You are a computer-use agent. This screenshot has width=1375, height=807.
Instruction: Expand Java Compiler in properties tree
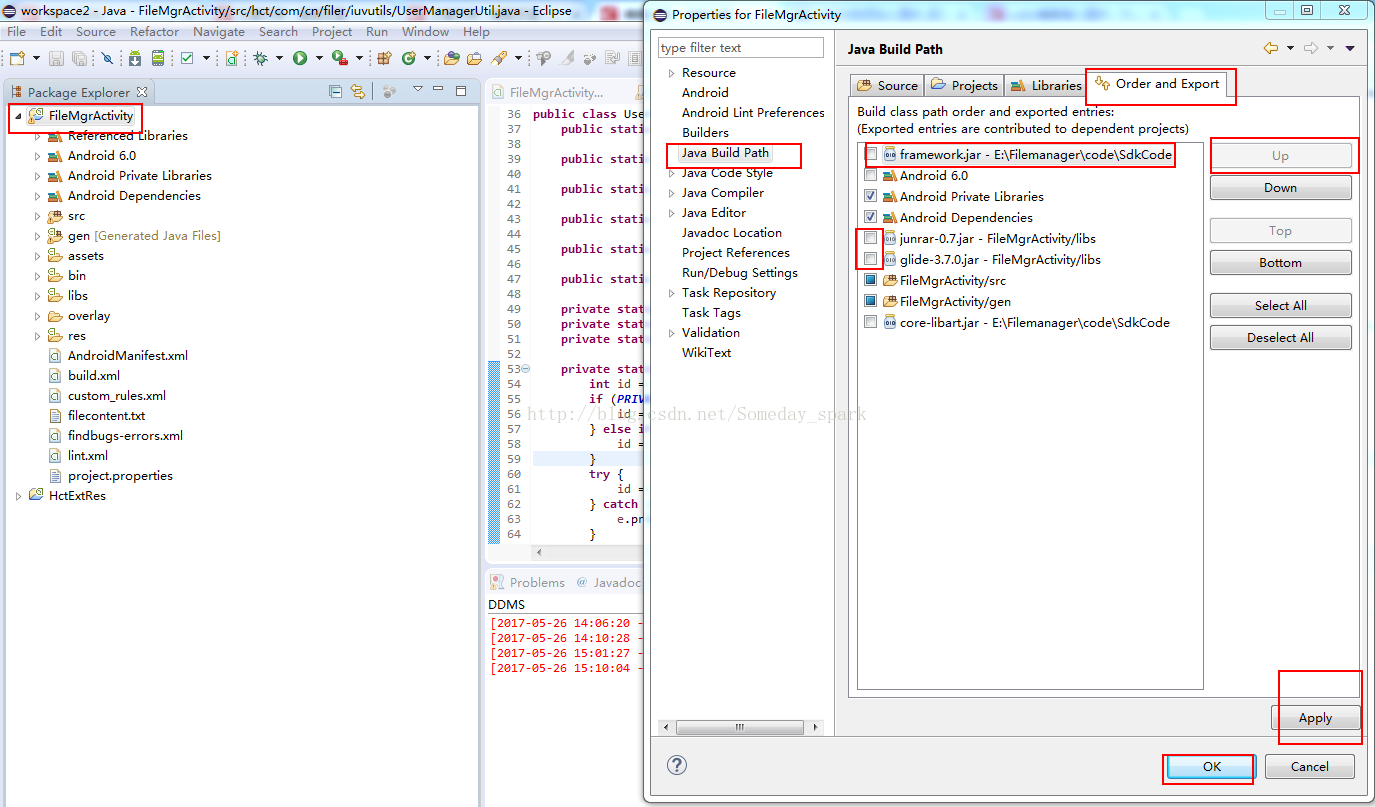click(x=672, y=193)
